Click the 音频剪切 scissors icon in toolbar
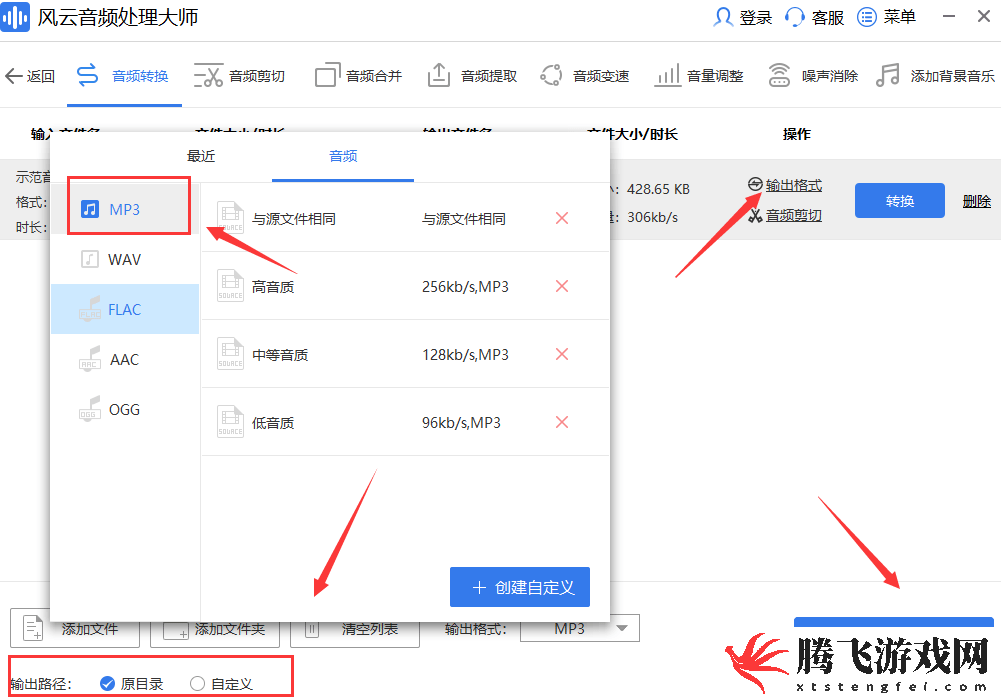This screenshot has width=1001, height=700. pyautogui.click(x=208, y=76)
